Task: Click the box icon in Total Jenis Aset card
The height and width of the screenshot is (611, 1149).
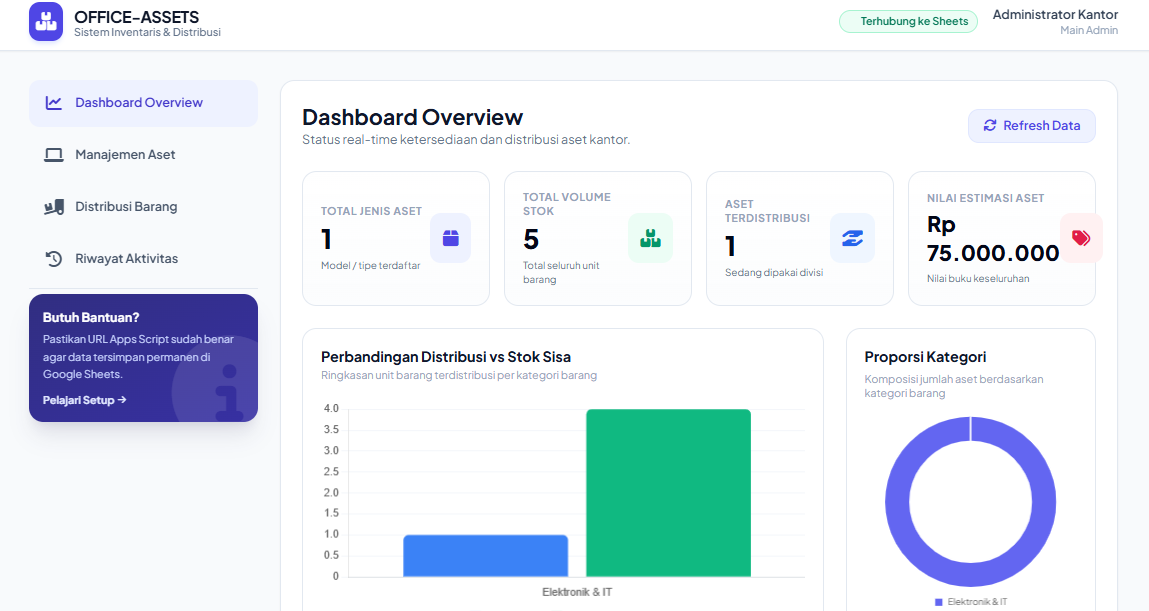Action: [x=451, y=238]
